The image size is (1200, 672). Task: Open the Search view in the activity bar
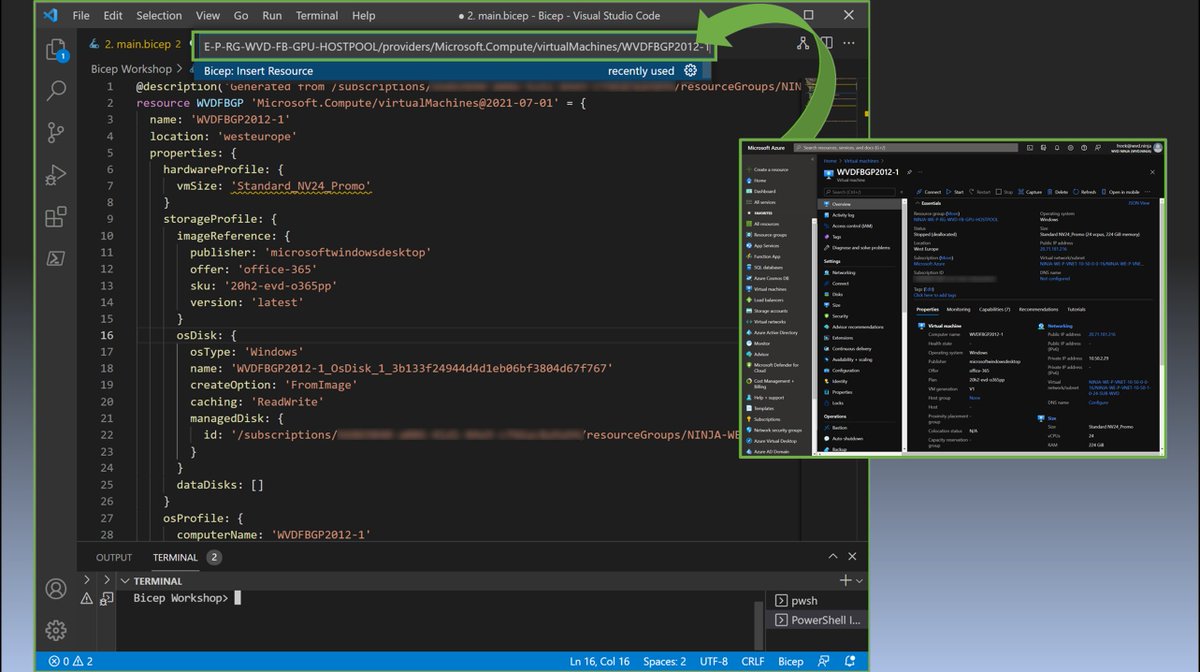(56, 91)
